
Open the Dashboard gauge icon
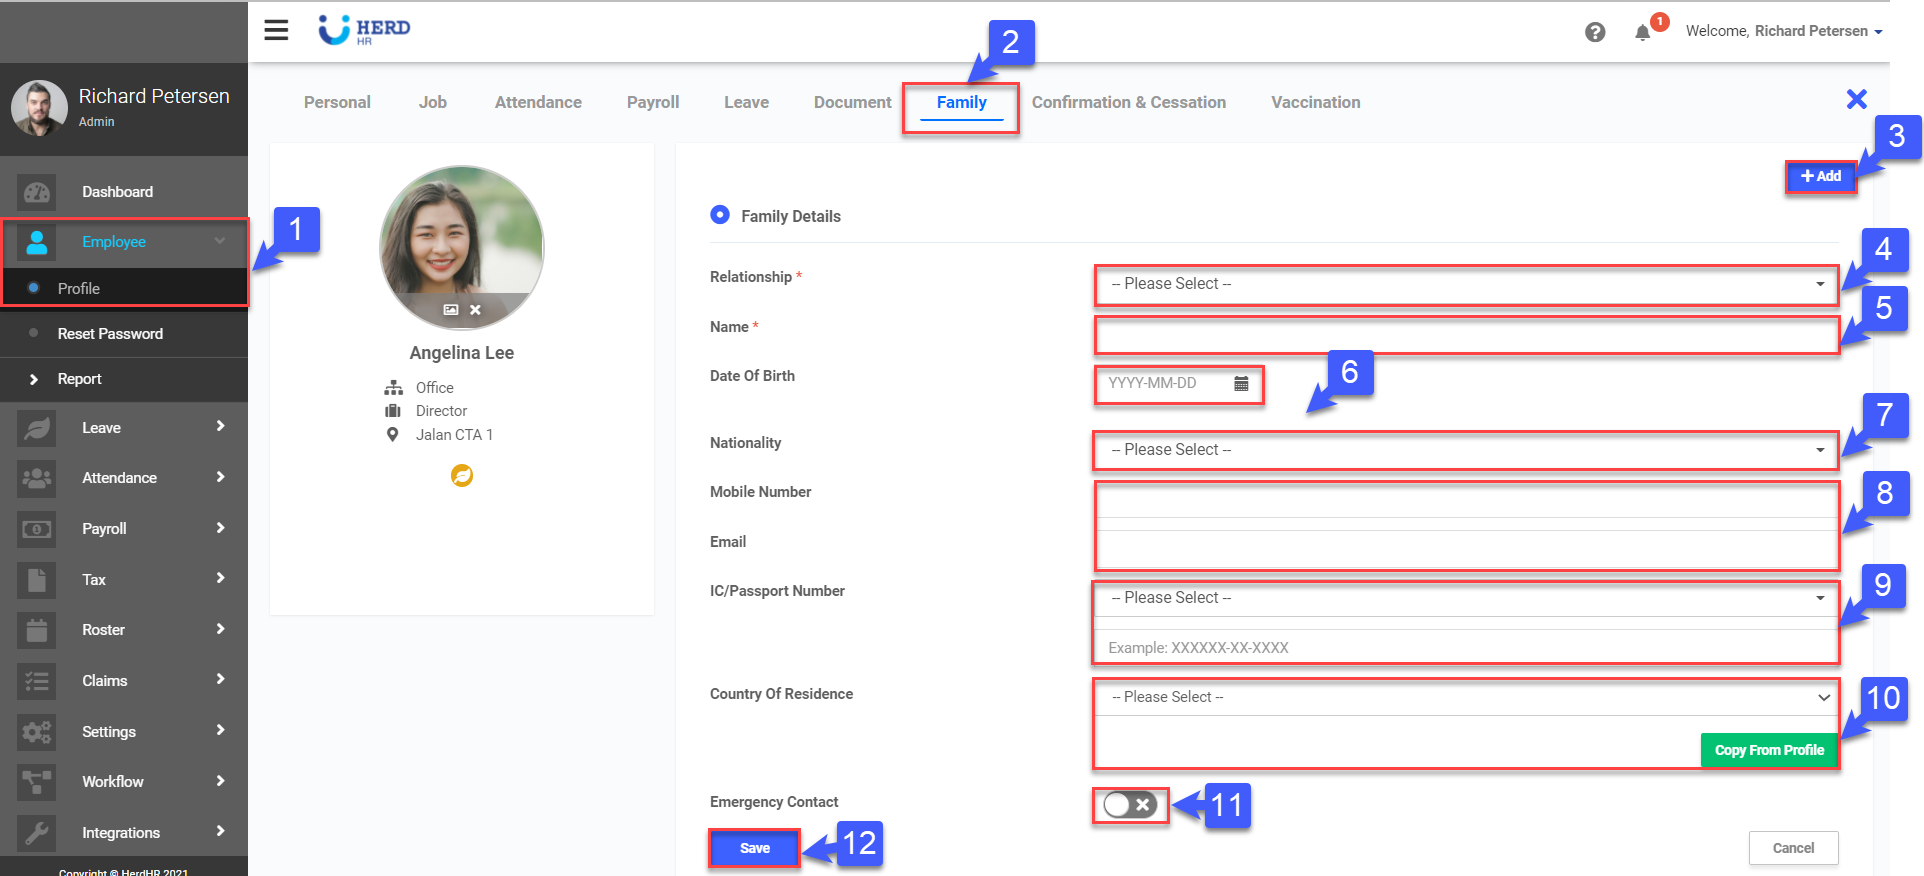[x=37, y=192]
